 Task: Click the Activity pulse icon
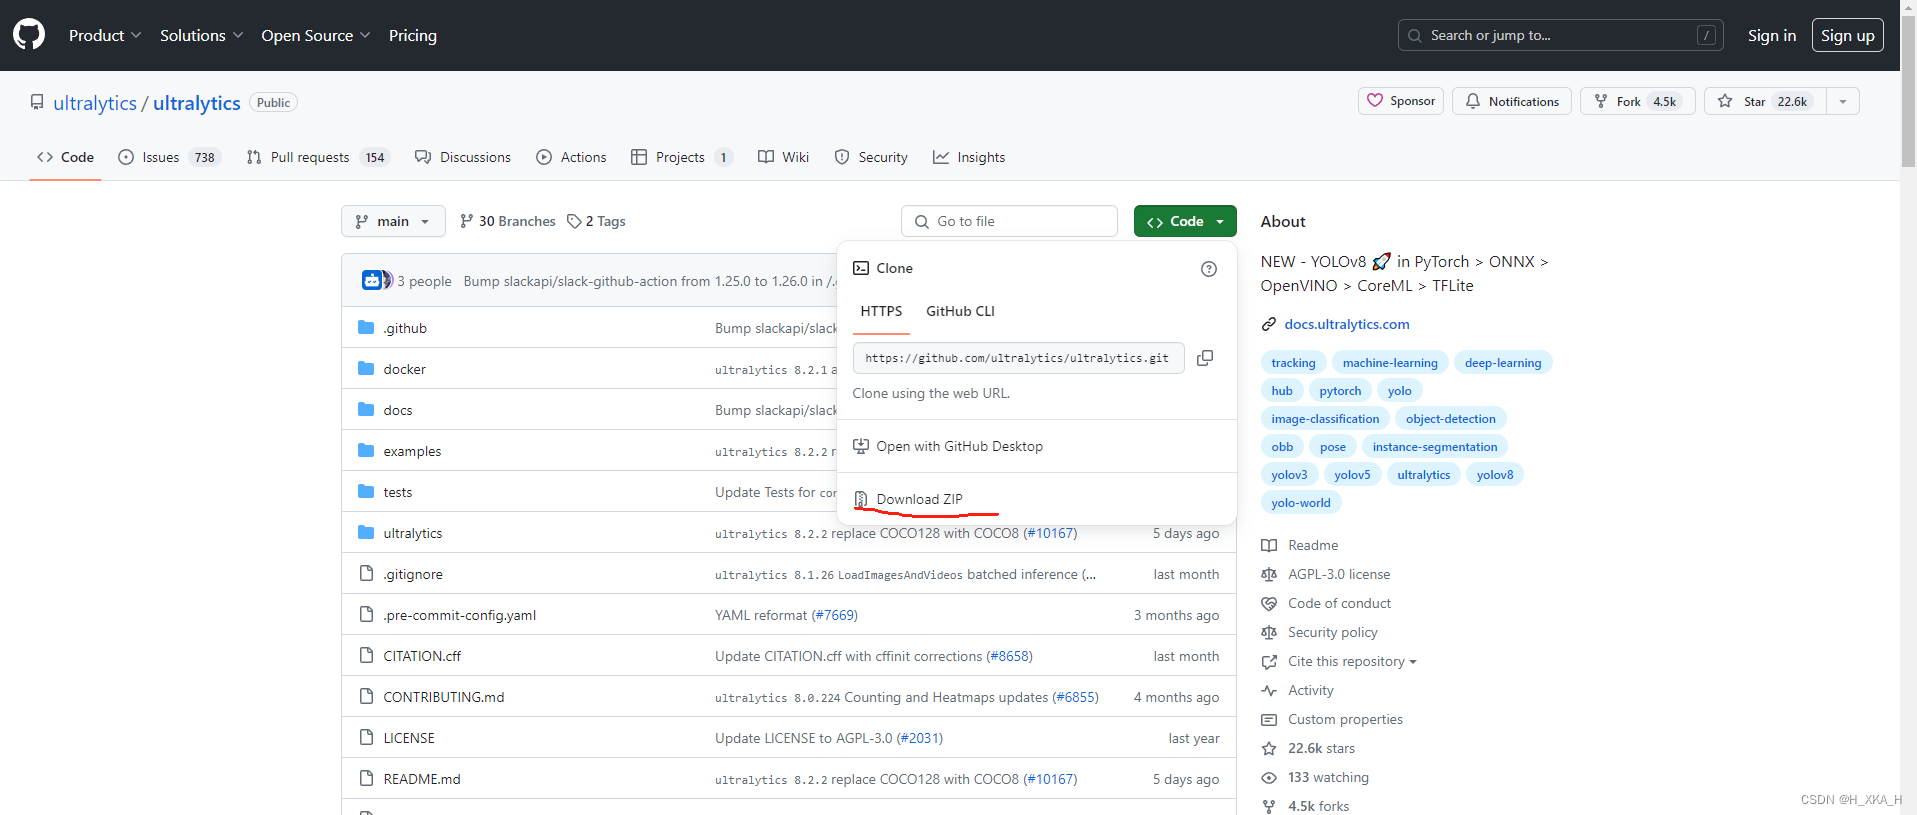tap(1269, 690)
